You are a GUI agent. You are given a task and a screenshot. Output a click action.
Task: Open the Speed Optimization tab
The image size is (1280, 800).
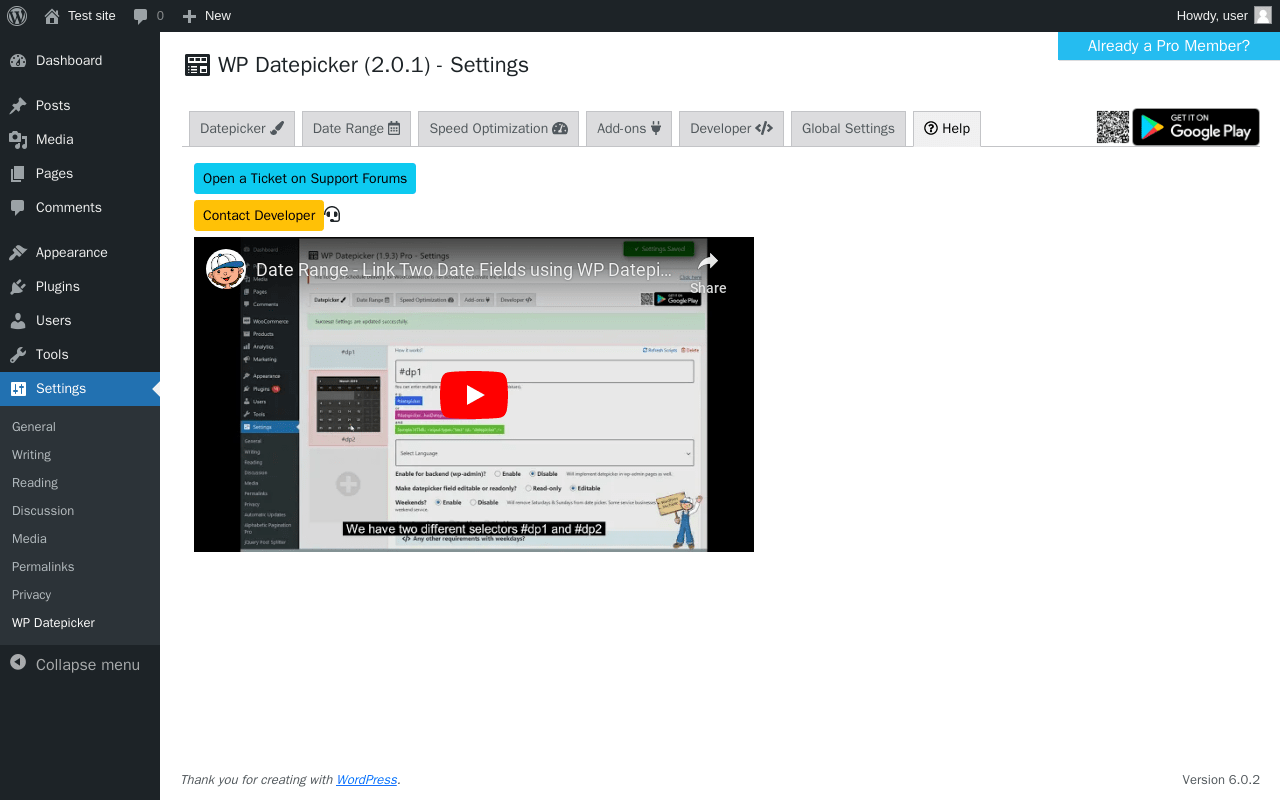click(x=498, y=129)
